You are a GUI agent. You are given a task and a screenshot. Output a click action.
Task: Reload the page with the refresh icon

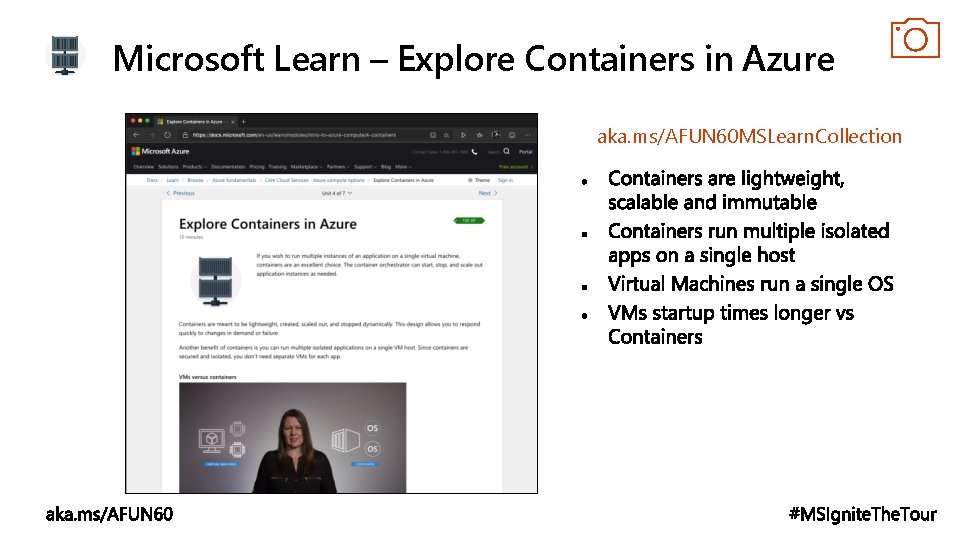(167, 135)
